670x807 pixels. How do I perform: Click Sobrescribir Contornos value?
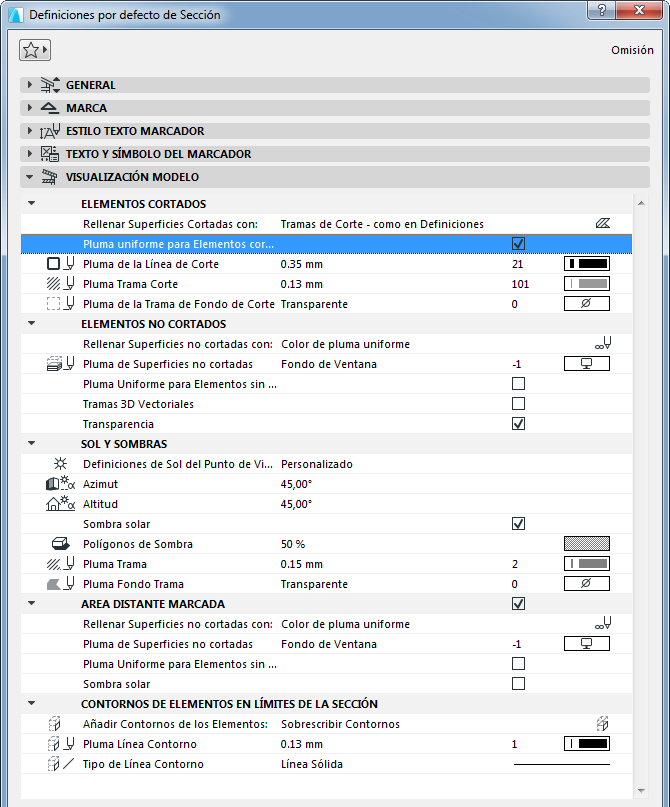(340, 724)
